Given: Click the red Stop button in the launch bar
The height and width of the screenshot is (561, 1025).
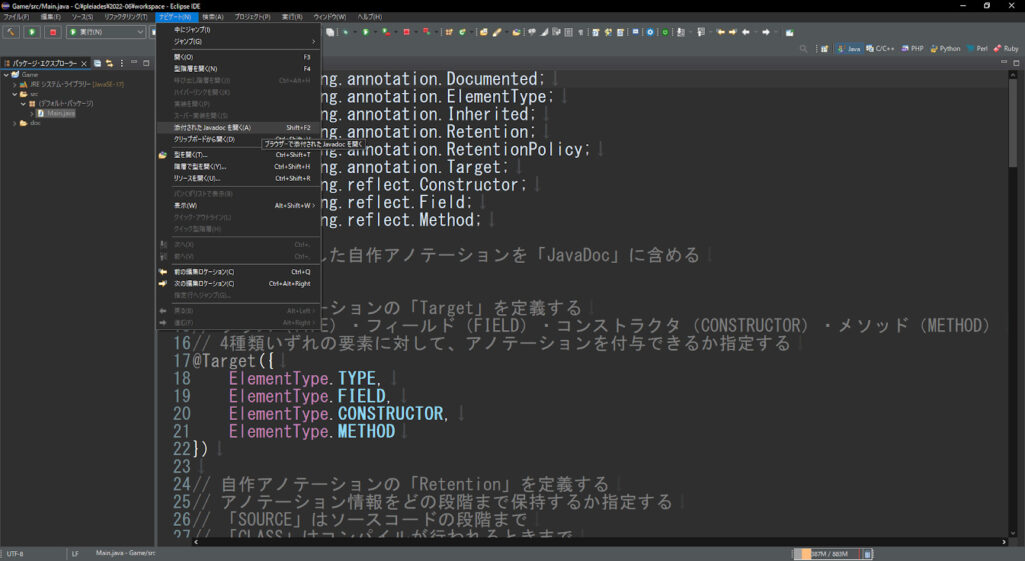Looking at the screenshot, I should pyautogui.click(x=53, y=31).
